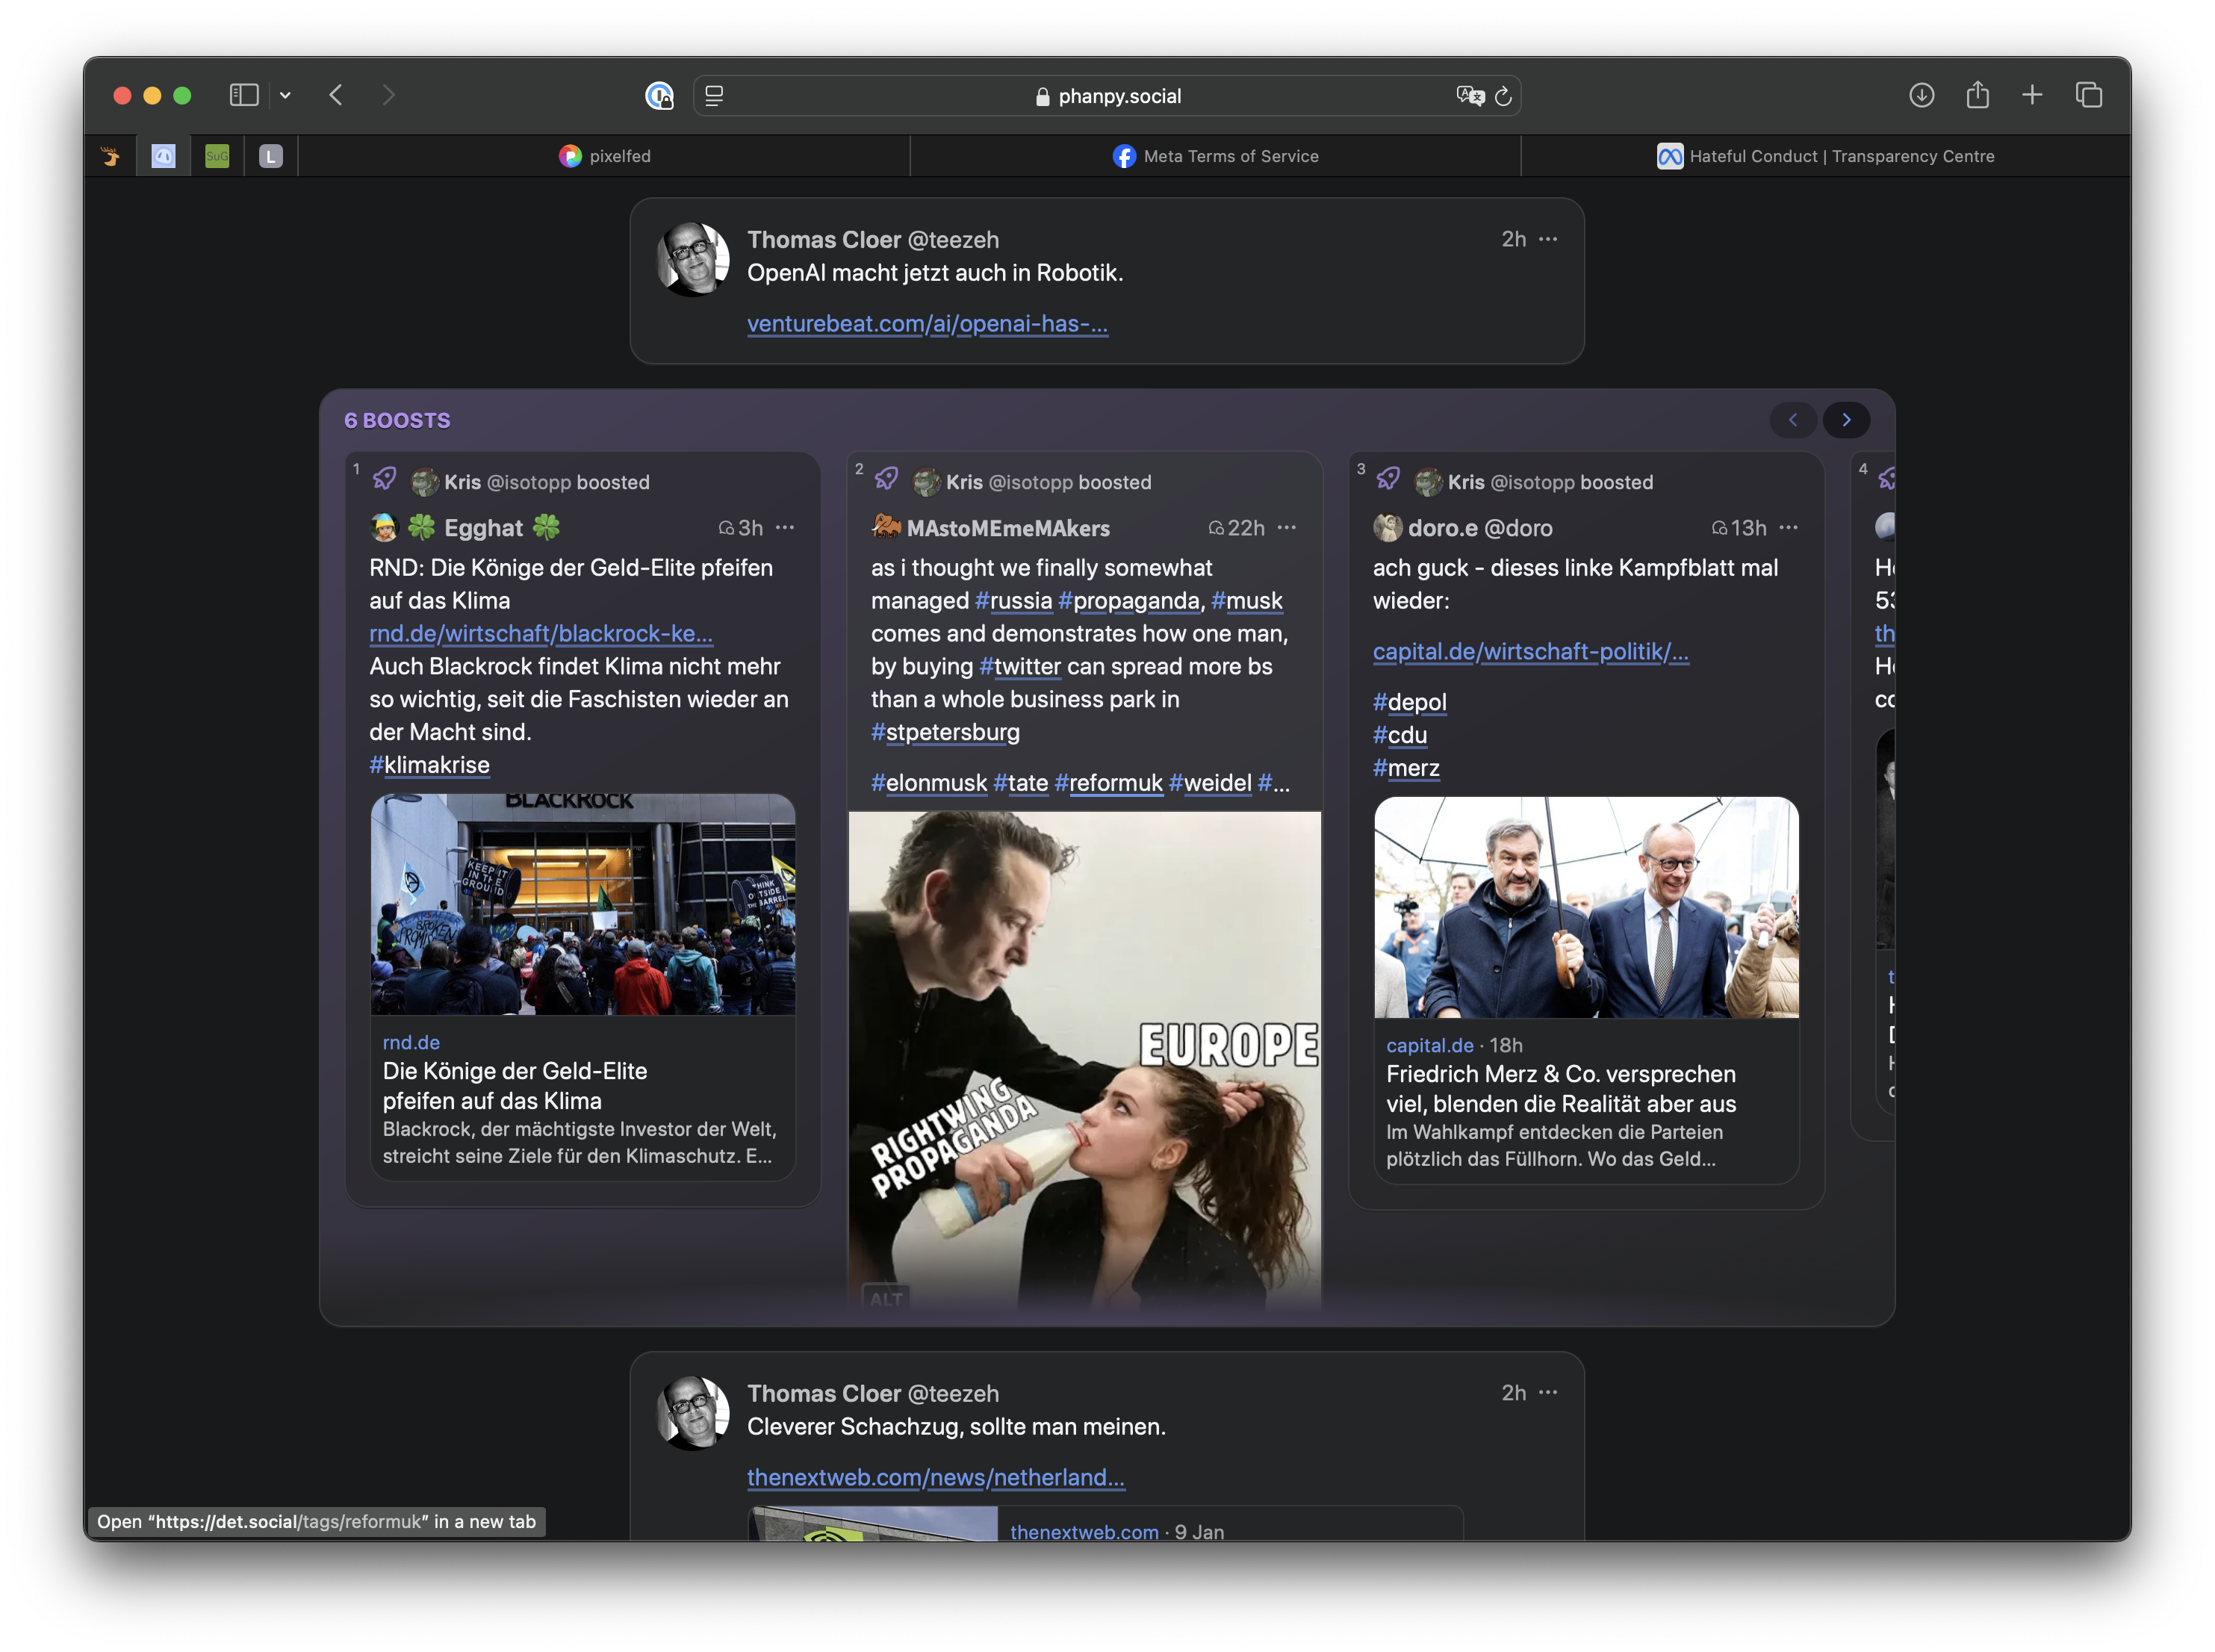
Task: Open more menu on Cleverer Schachzug post
Action: pyautogui.click(x=1548, y=1393)
